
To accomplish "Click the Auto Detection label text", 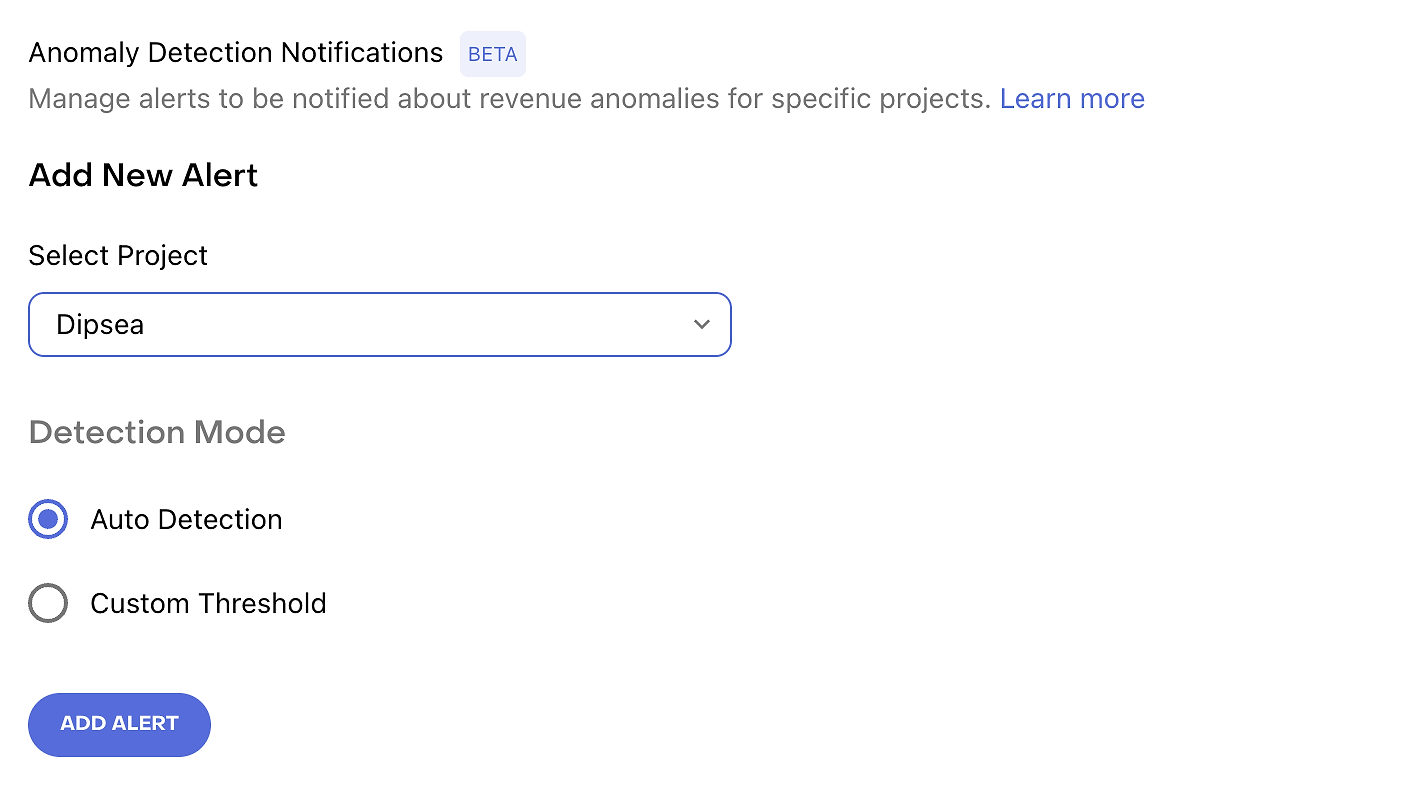I will pyautogui.click(x=186, y=519).
